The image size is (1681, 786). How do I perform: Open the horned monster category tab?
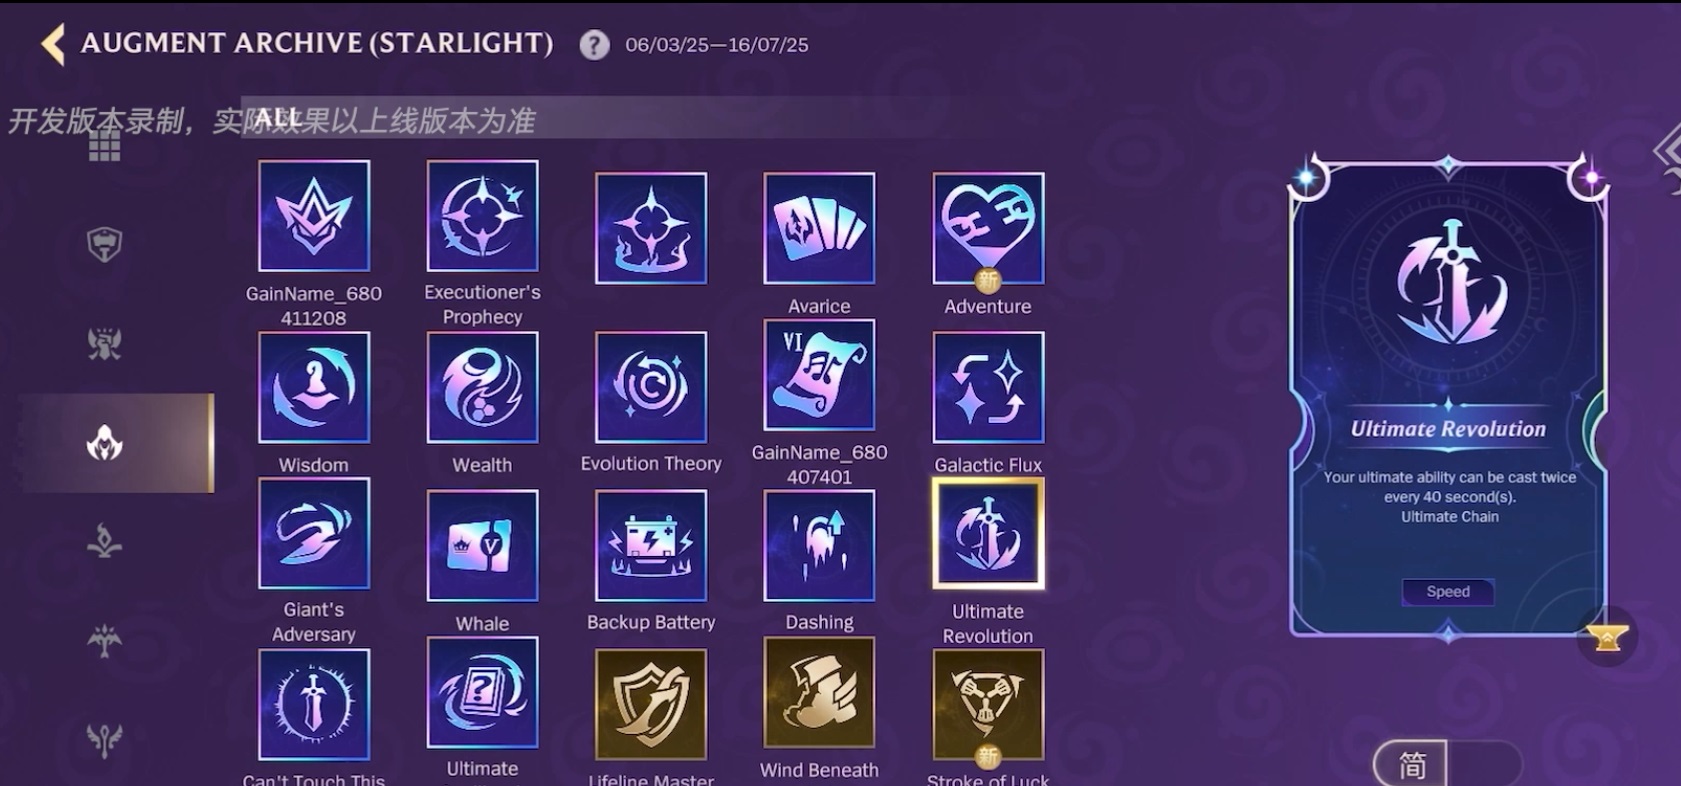pyautogui.click(x=104, y=343)
